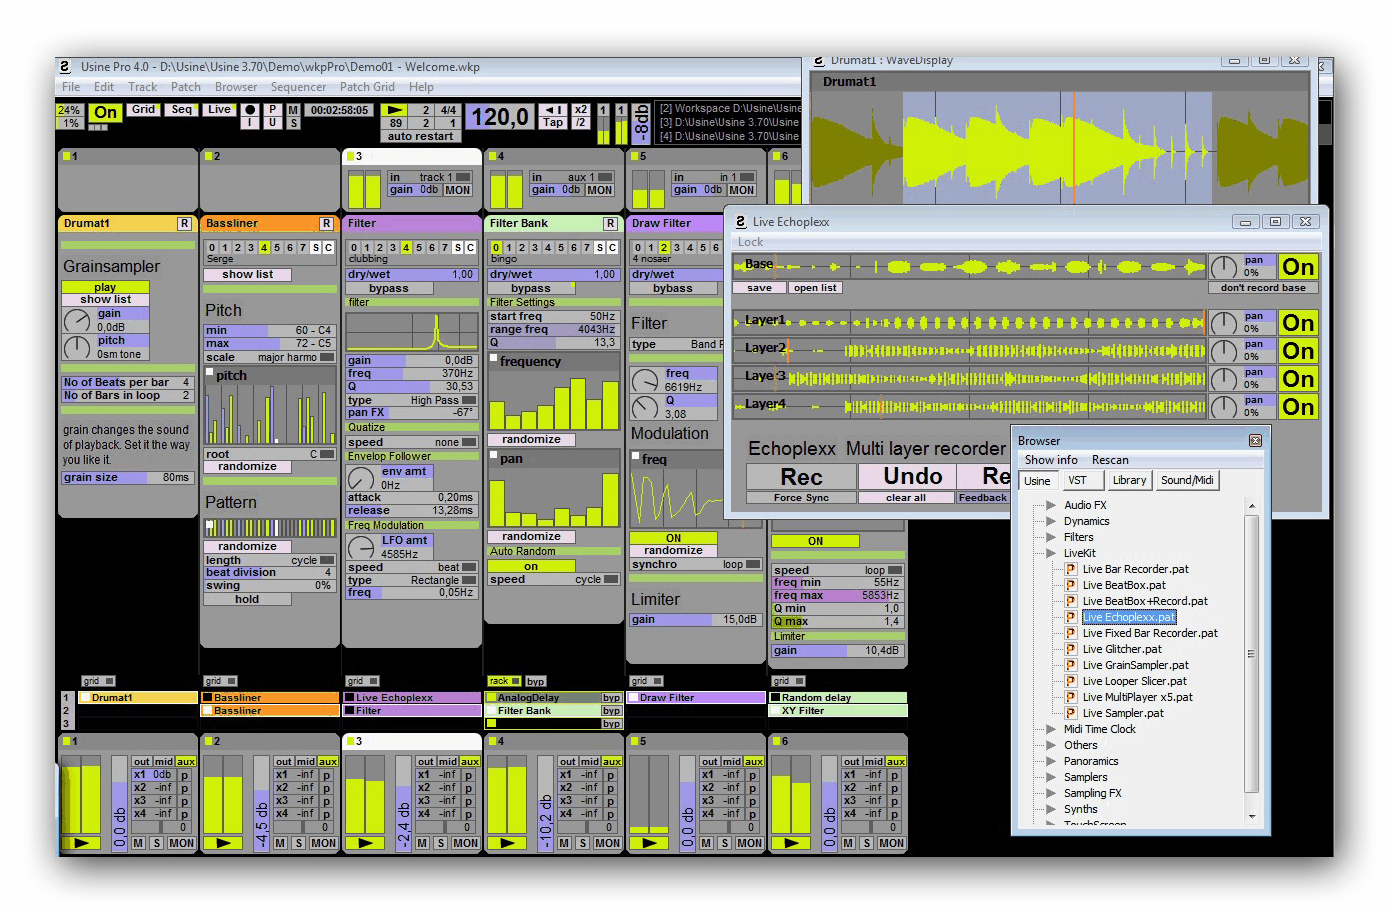1390x908 pixels.
Task: Switch to the VST browser tab
Action: click(x=1077, y=480)
